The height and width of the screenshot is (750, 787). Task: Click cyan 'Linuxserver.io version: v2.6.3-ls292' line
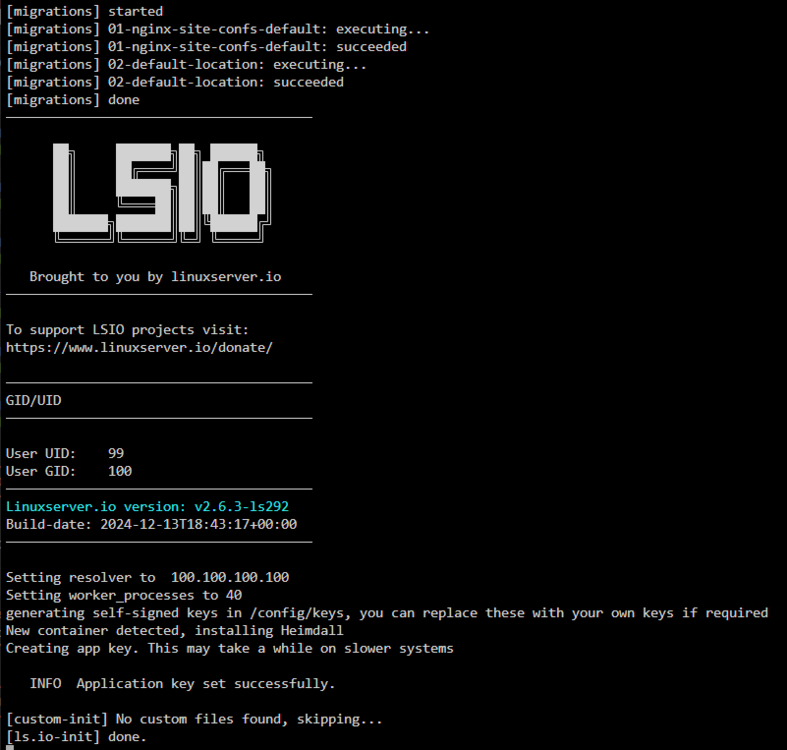(x=147, y=507)
